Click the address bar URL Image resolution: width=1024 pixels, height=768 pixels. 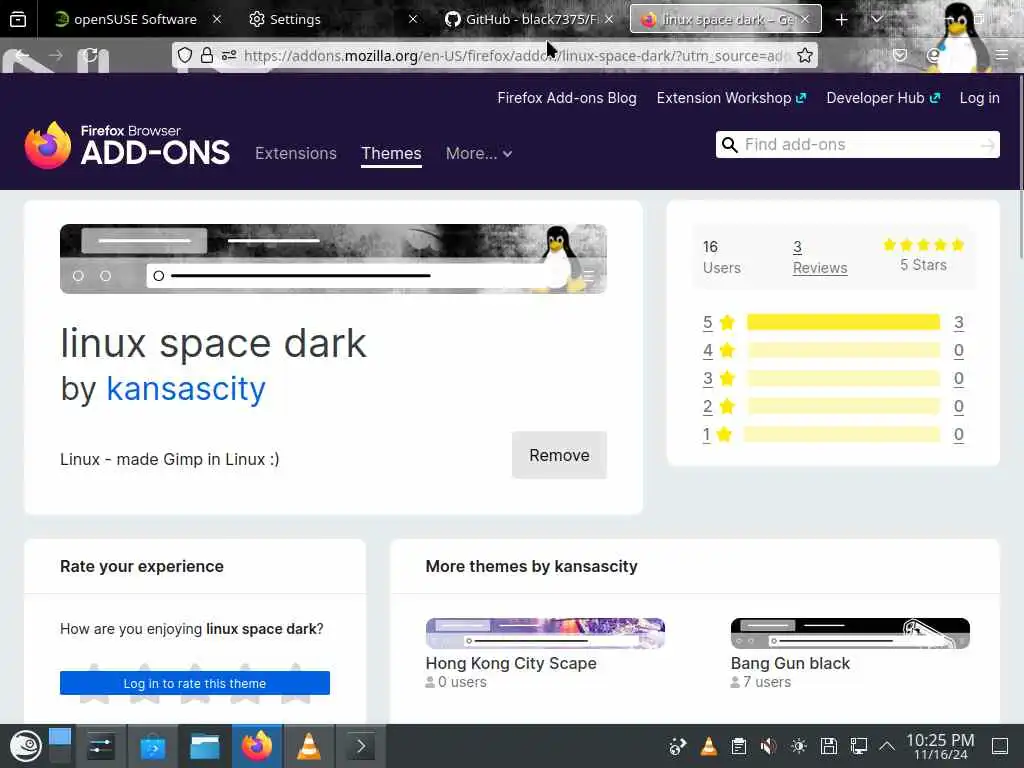[516, 56]
